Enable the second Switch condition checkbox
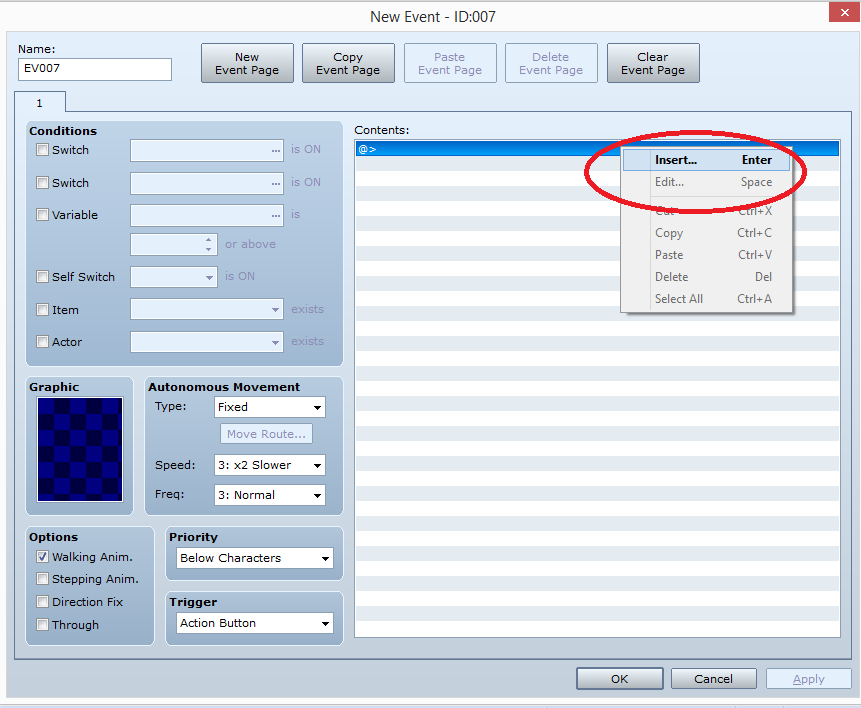Image resolution: width=861 pixels, height=708 pixels. (42, 182)
